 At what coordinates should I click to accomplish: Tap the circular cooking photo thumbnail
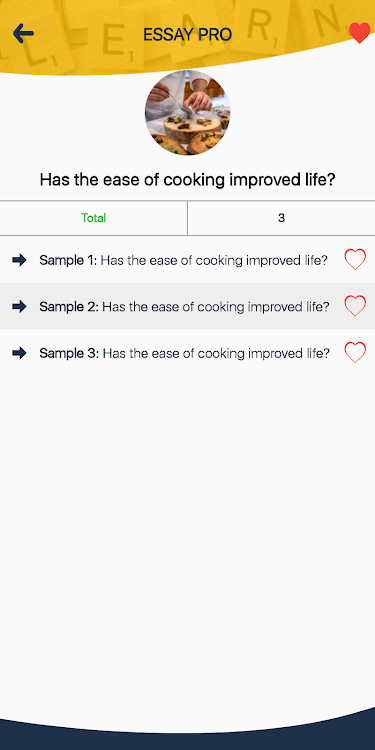click(188, 112)
